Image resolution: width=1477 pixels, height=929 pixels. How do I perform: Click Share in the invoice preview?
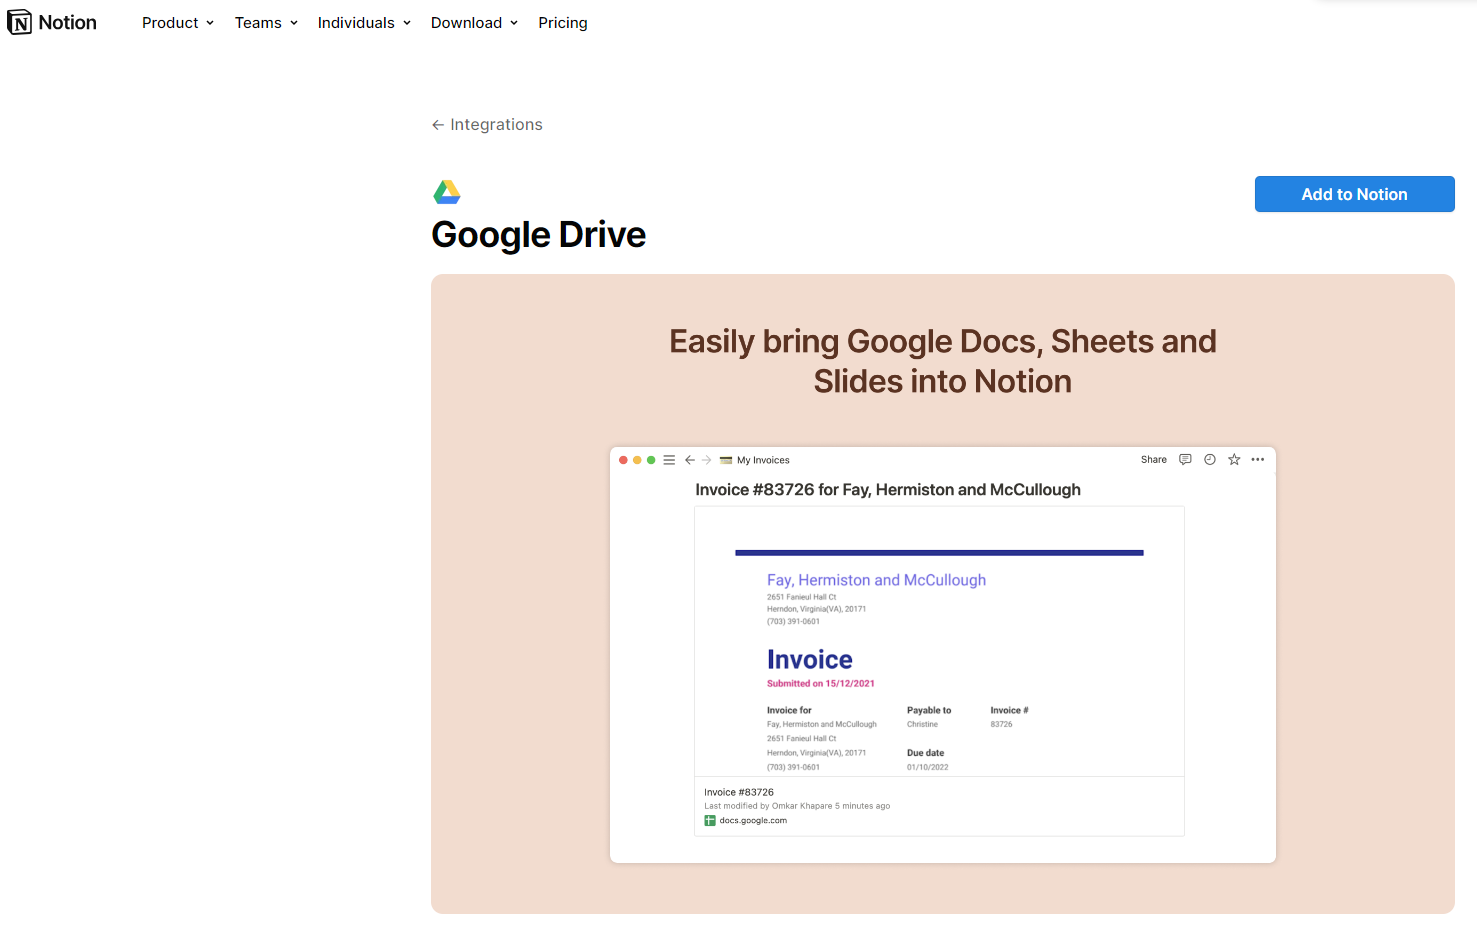point(1154,460)
